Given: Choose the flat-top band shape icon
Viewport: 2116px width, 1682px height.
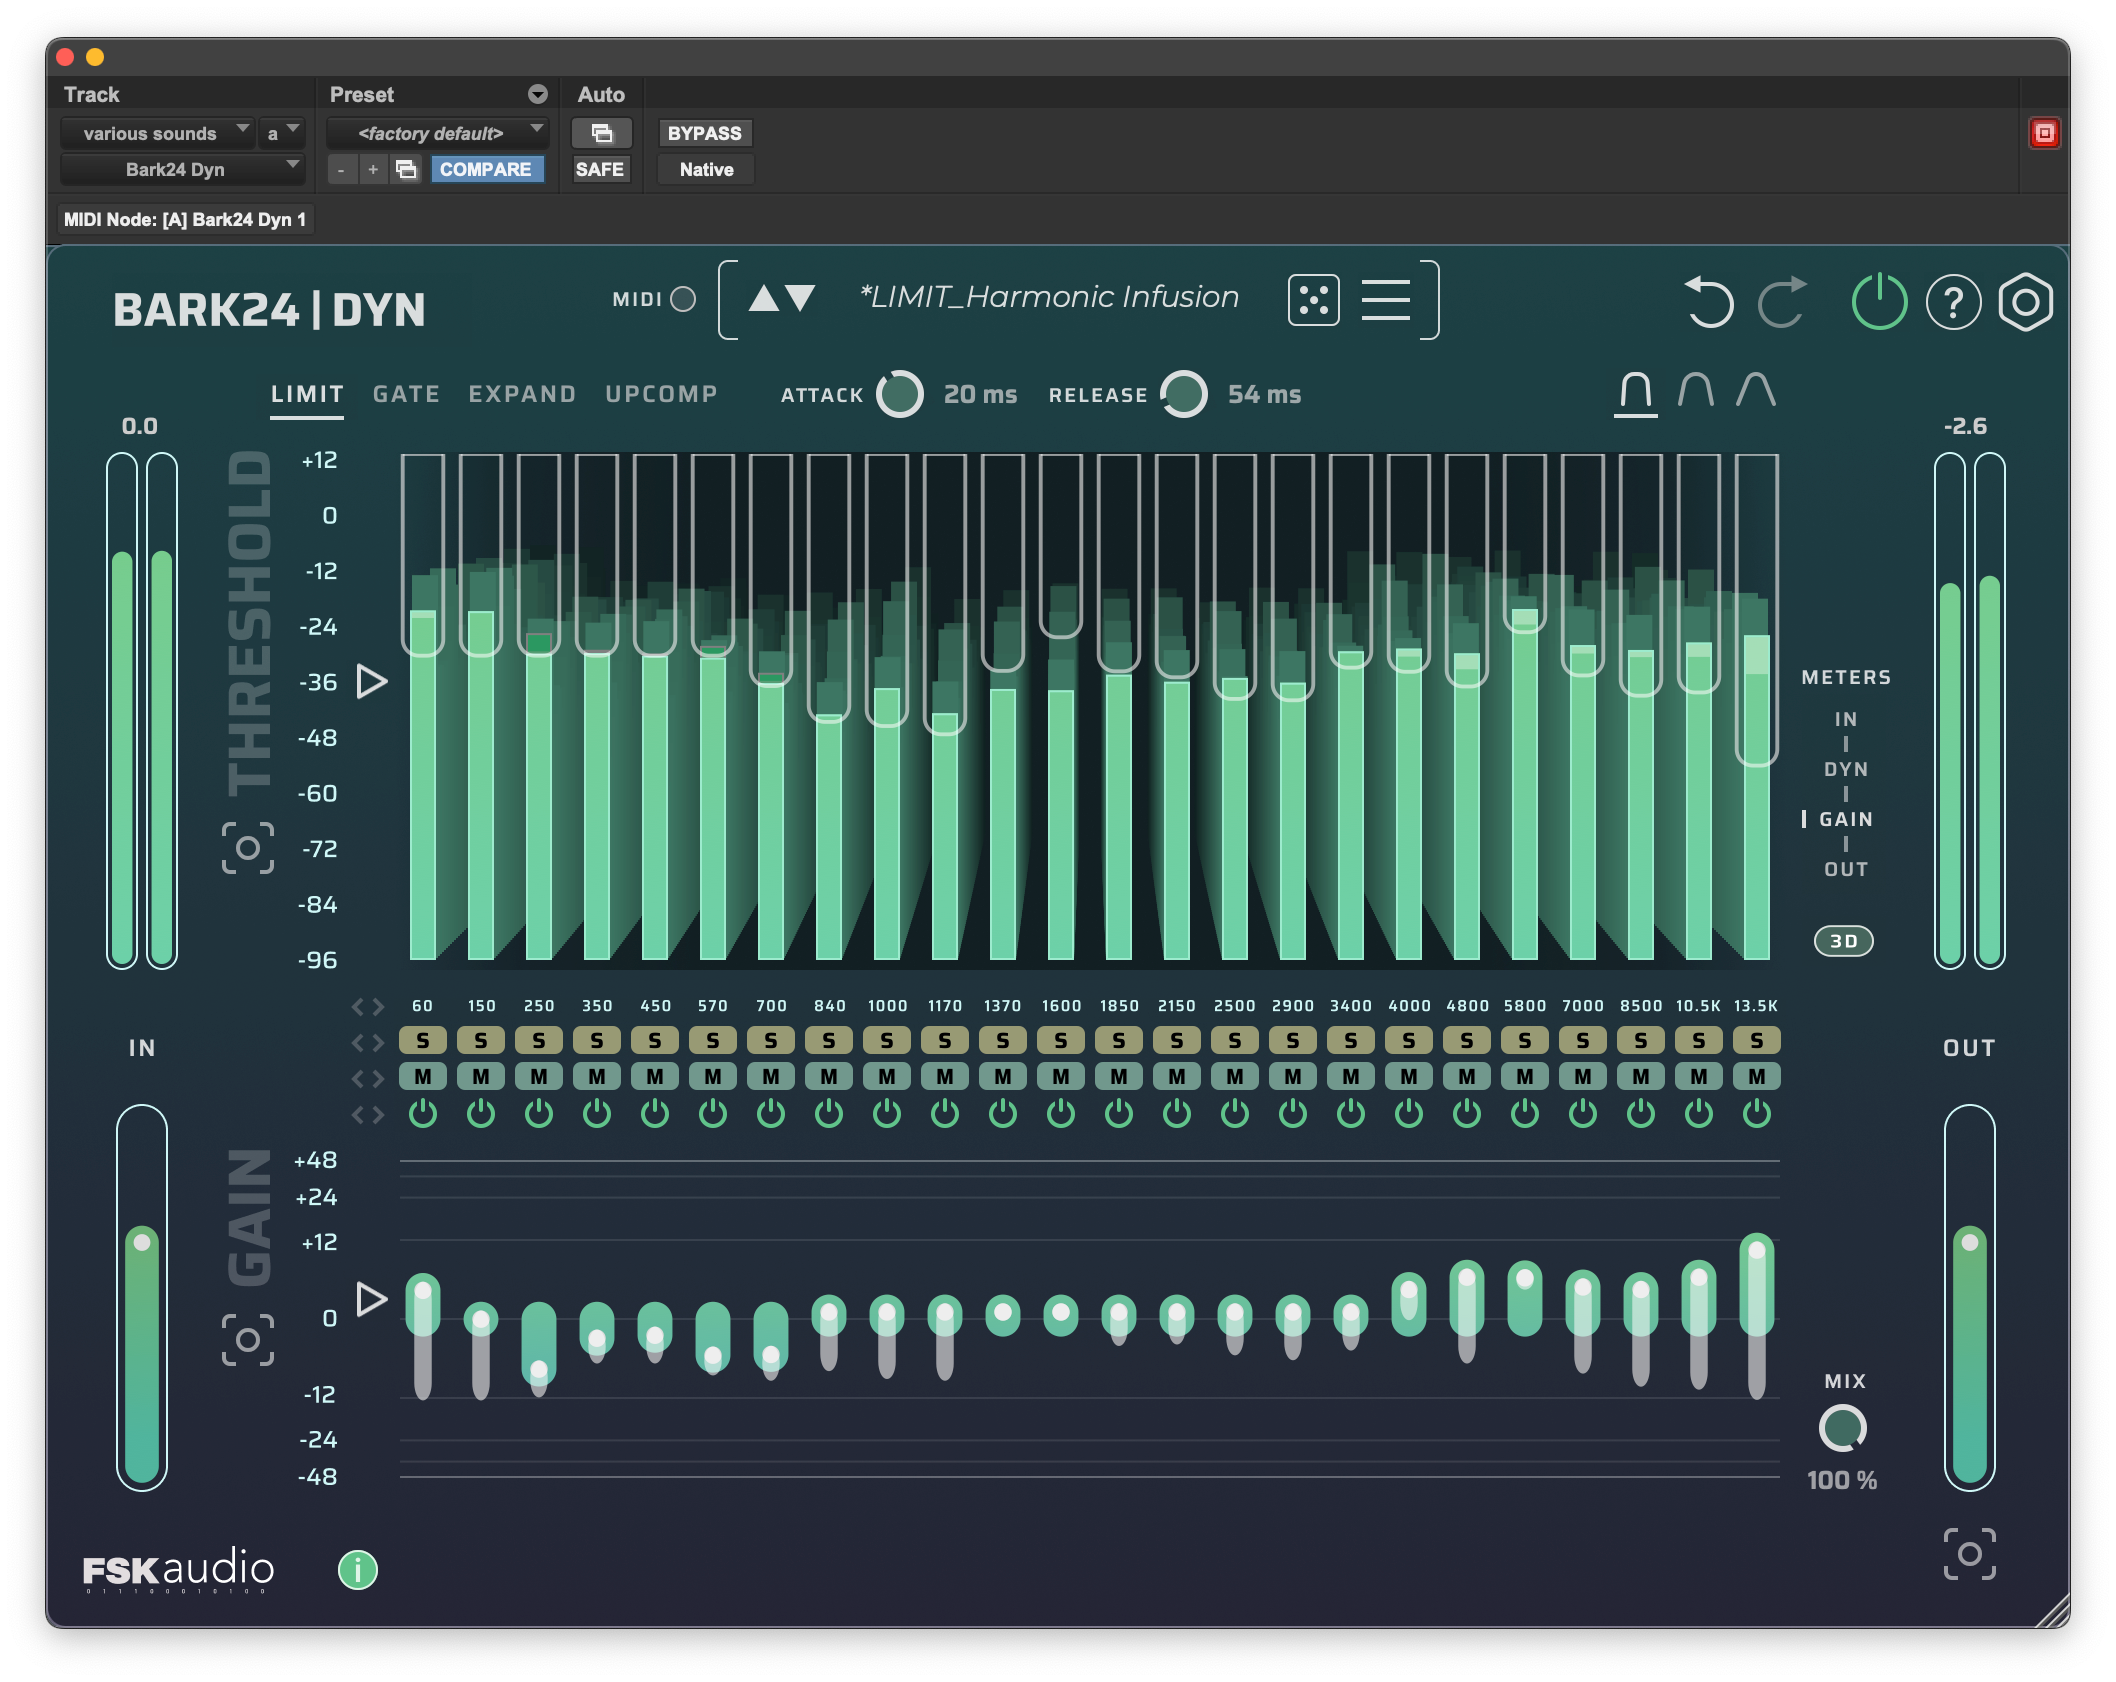Looking at the screenshot, I should (x=1636, y=391).
